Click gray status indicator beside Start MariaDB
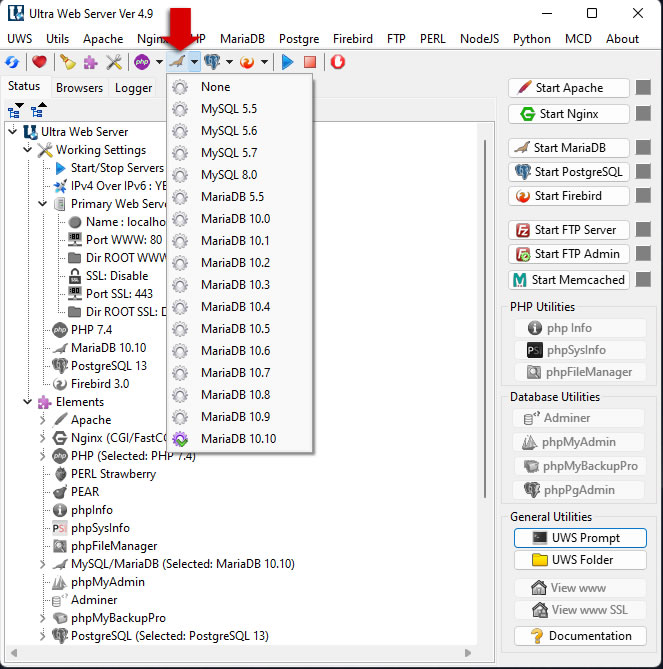Image resolution: width=663 pixels, height=669 pixels. pyautogui.click(x=643, y=148)
